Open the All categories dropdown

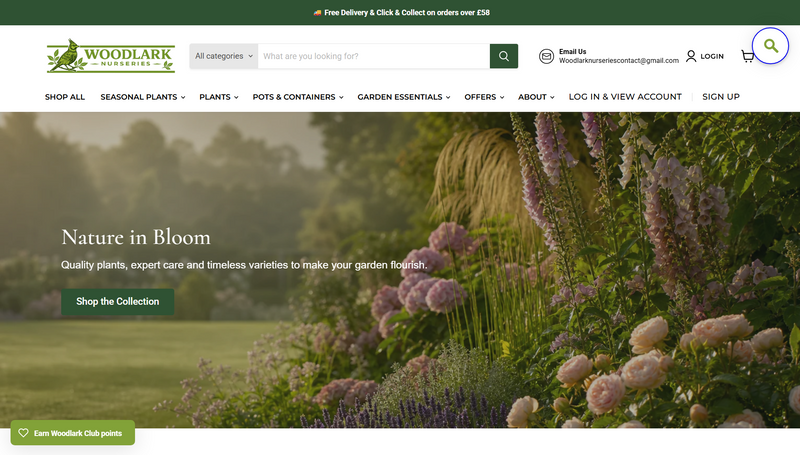pos(223,56)
